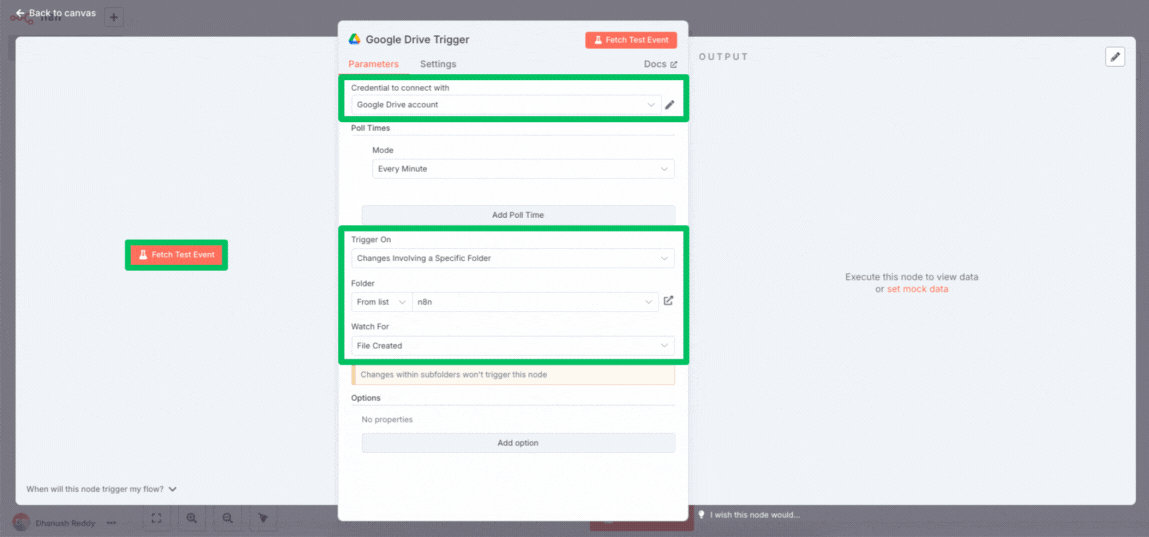The width and height of the screenshot is (1149, 537).
Task: Click the fit to view icon
Action: [x=156, y=518]
